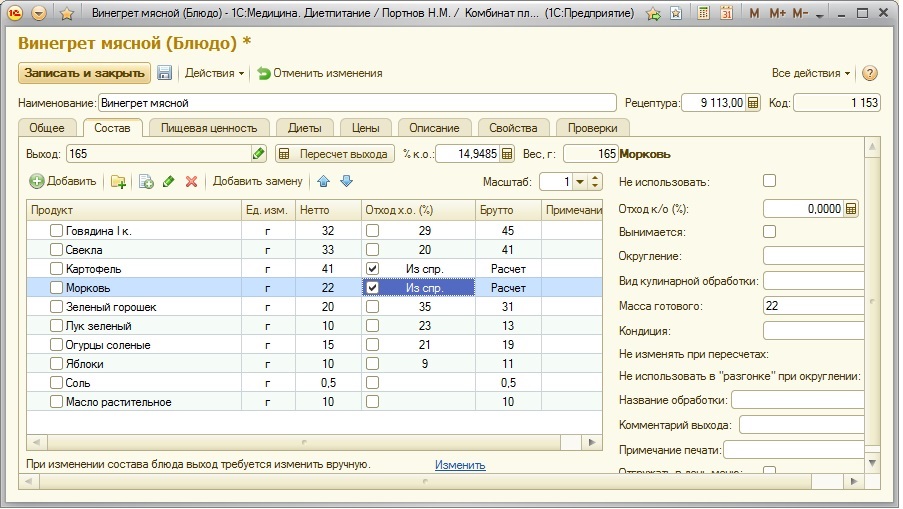The width and height of the screenshot is (903, 509).
Task: Click the Изменить link
Action: [x=459, y=465]
